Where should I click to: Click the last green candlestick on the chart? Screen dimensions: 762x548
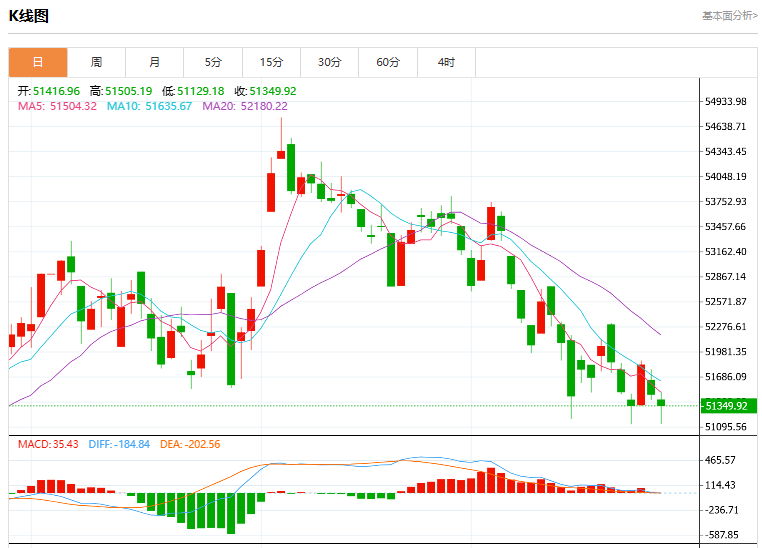(x=661, y=403)
